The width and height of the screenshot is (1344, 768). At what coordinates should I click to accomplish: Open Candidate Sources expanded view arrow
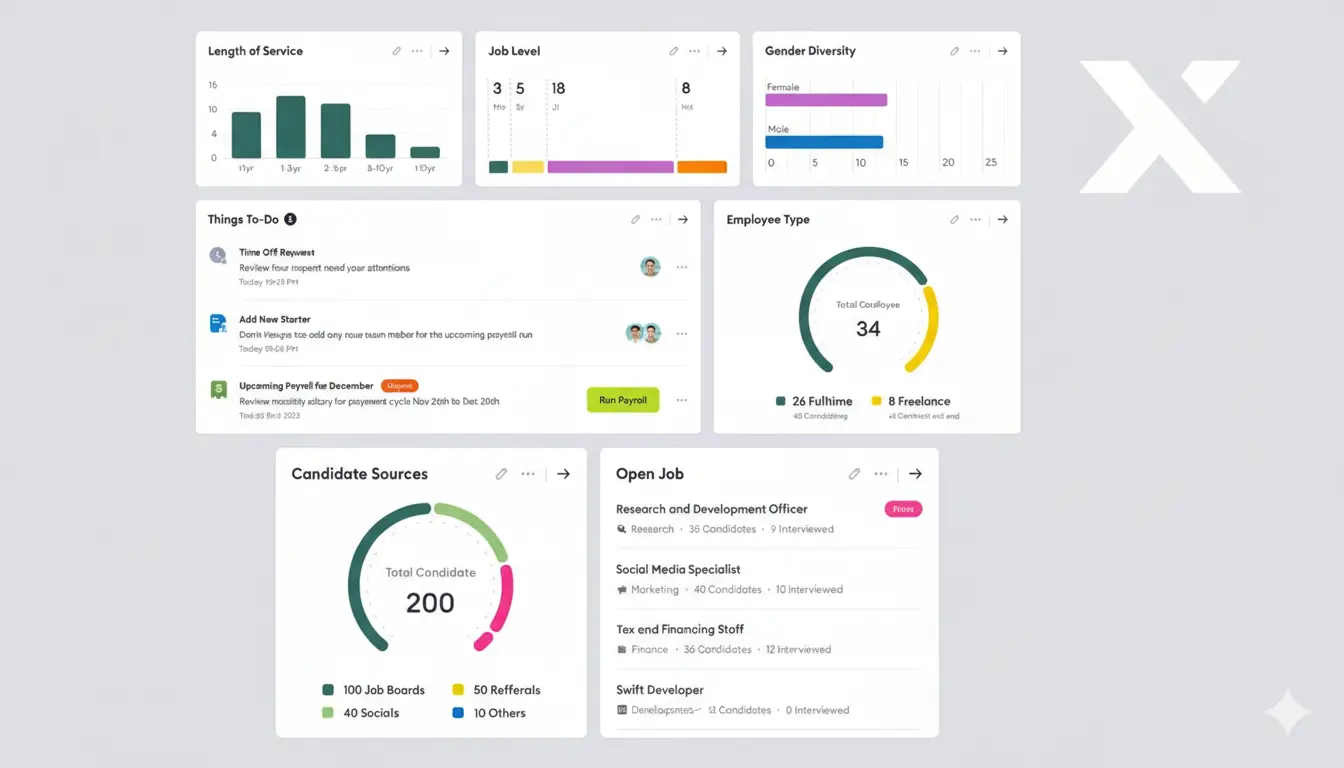point(563,473)
